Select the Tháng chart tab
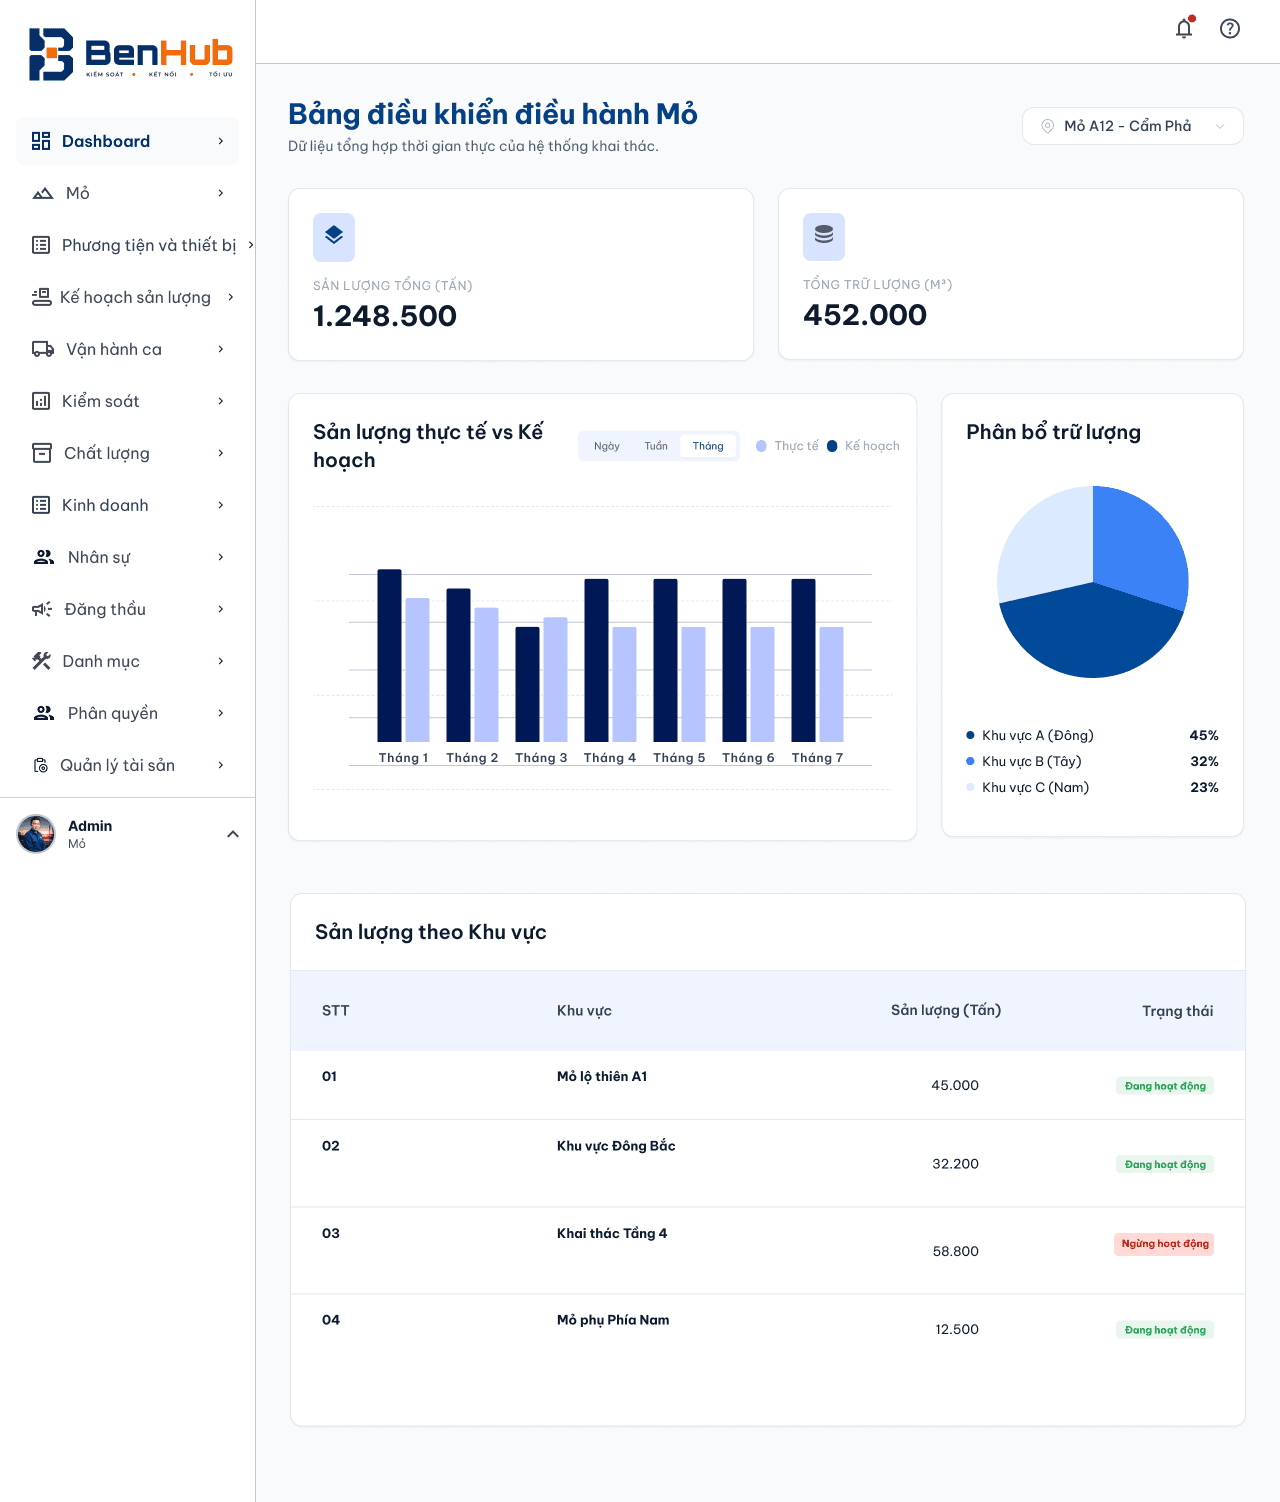The width and height of the screenshot is (1280, 1502). tap(708, 446)
